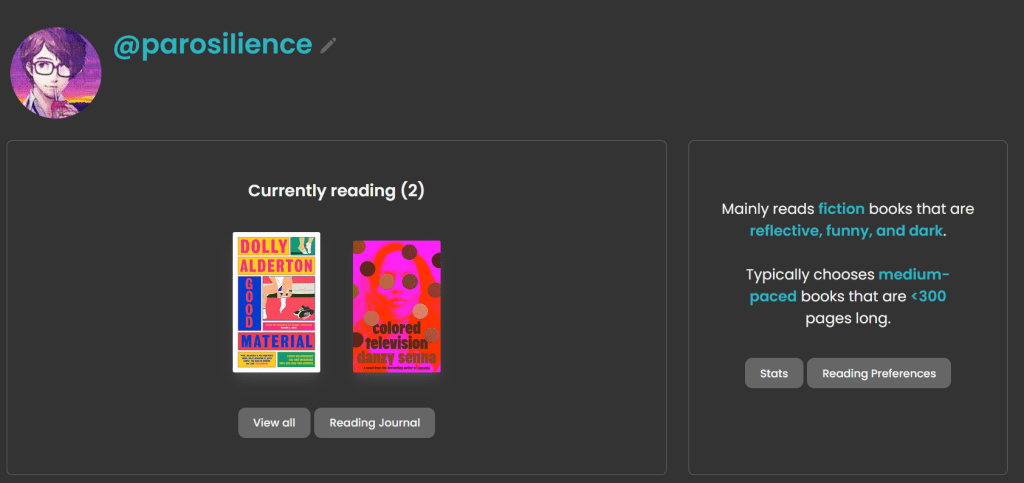Viewport: 1024px width, 483px height.
Task: Click the '<300' pages highlighted link
Action: coord(928,296)
